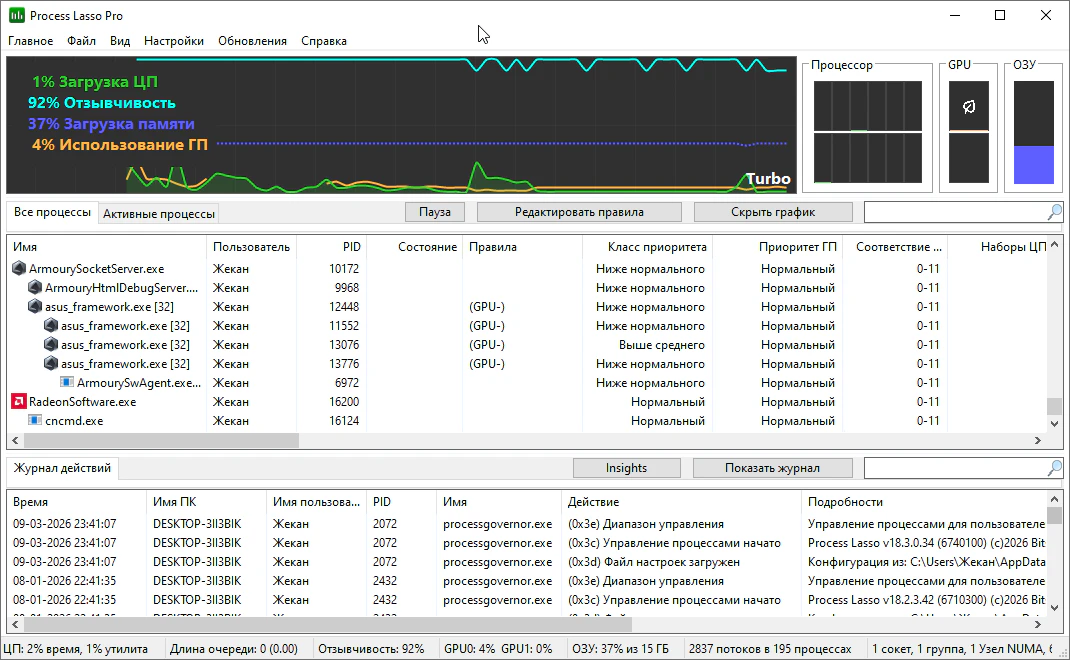Click the GPU leaf icon in the GPU meter

click(969, 106)
